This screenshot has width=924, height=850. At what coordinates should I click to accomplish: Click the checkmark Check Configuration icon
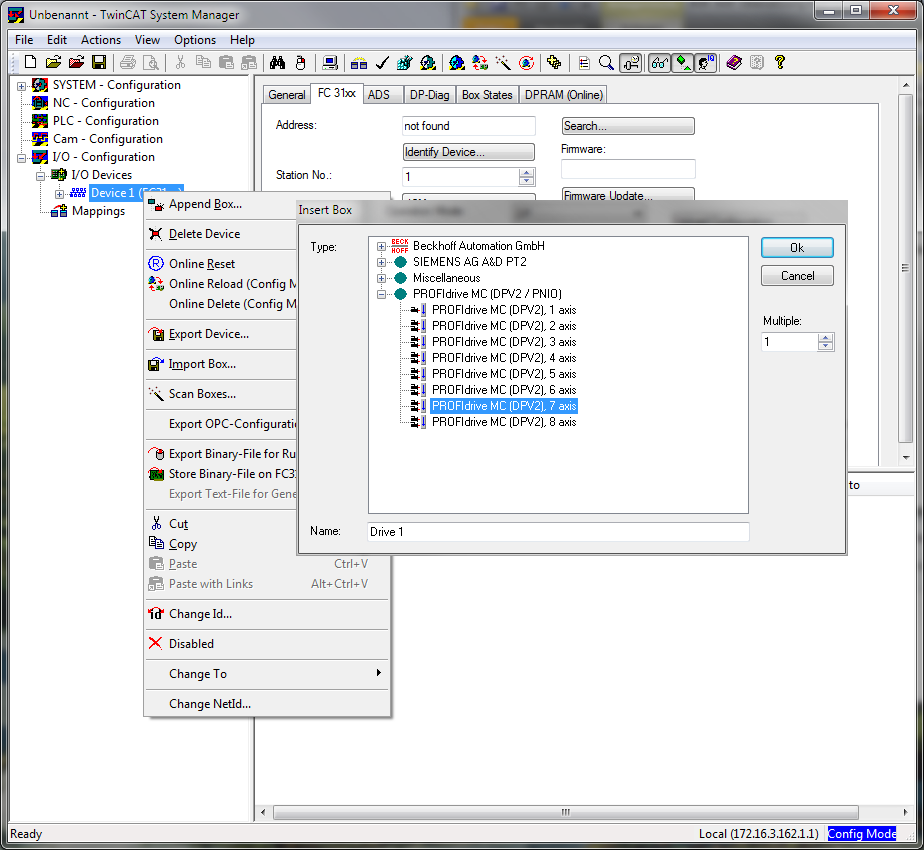click(382, 62)
